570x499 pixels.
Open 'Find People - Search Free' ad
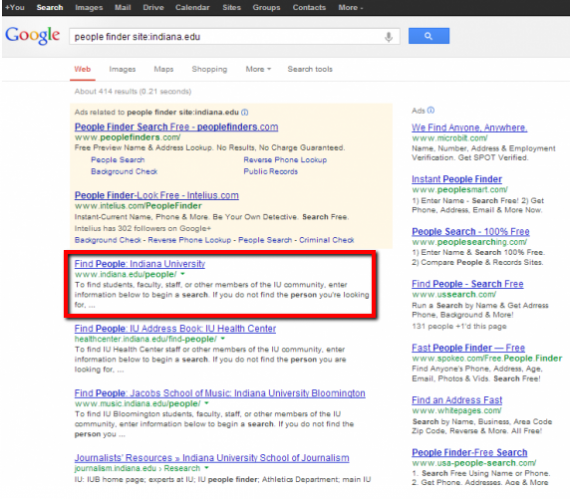467,283
